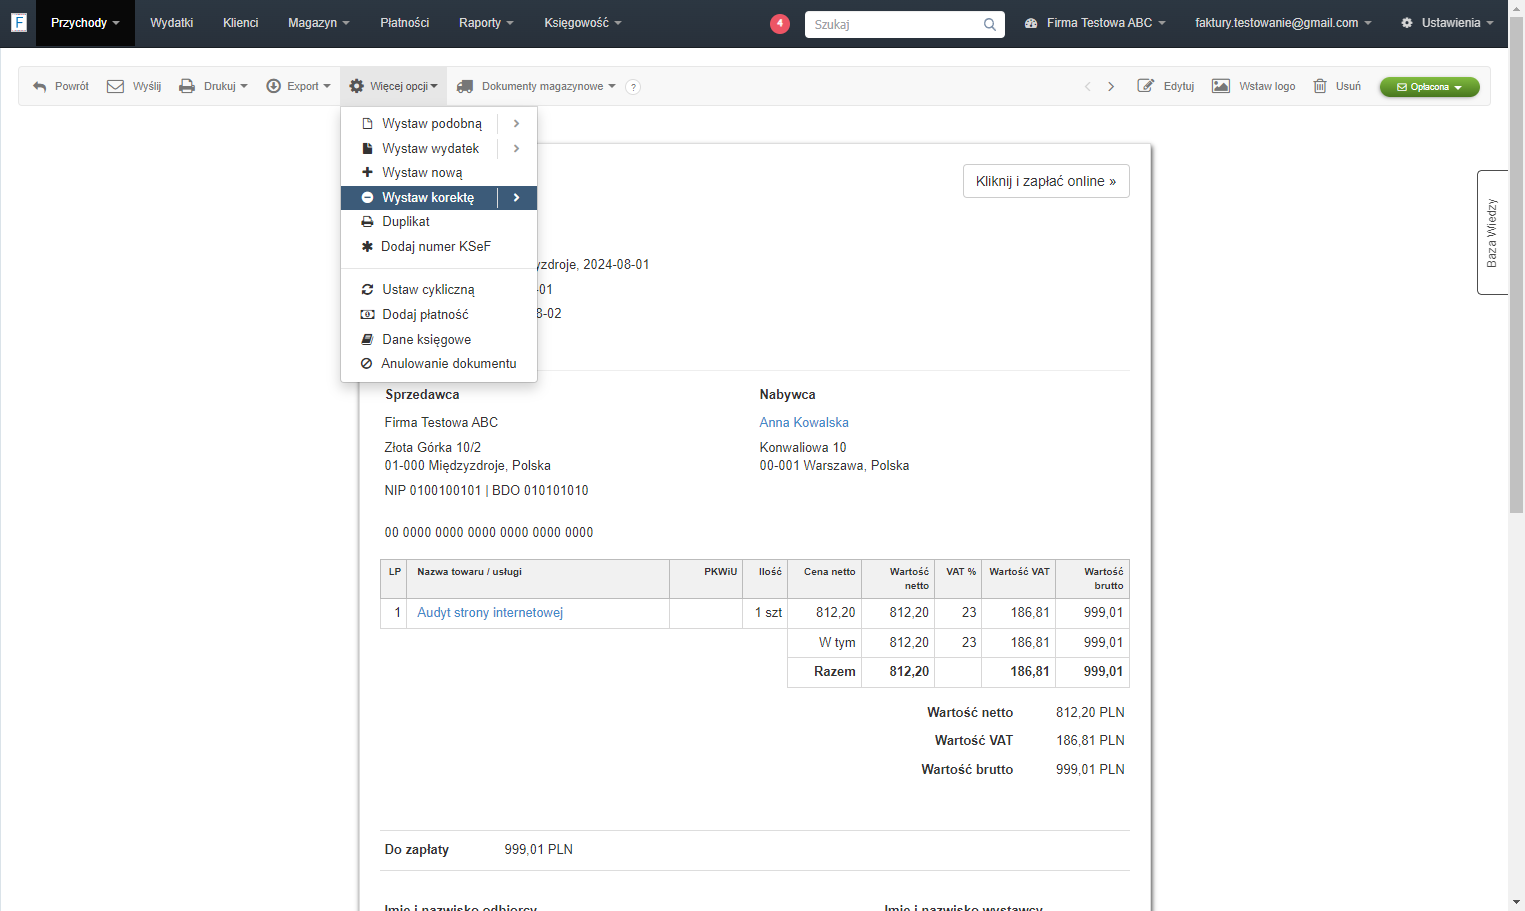1525x911 pixels.
Task: Delete invoice with the Usuń trash button
Action: tap(1337, 86)
